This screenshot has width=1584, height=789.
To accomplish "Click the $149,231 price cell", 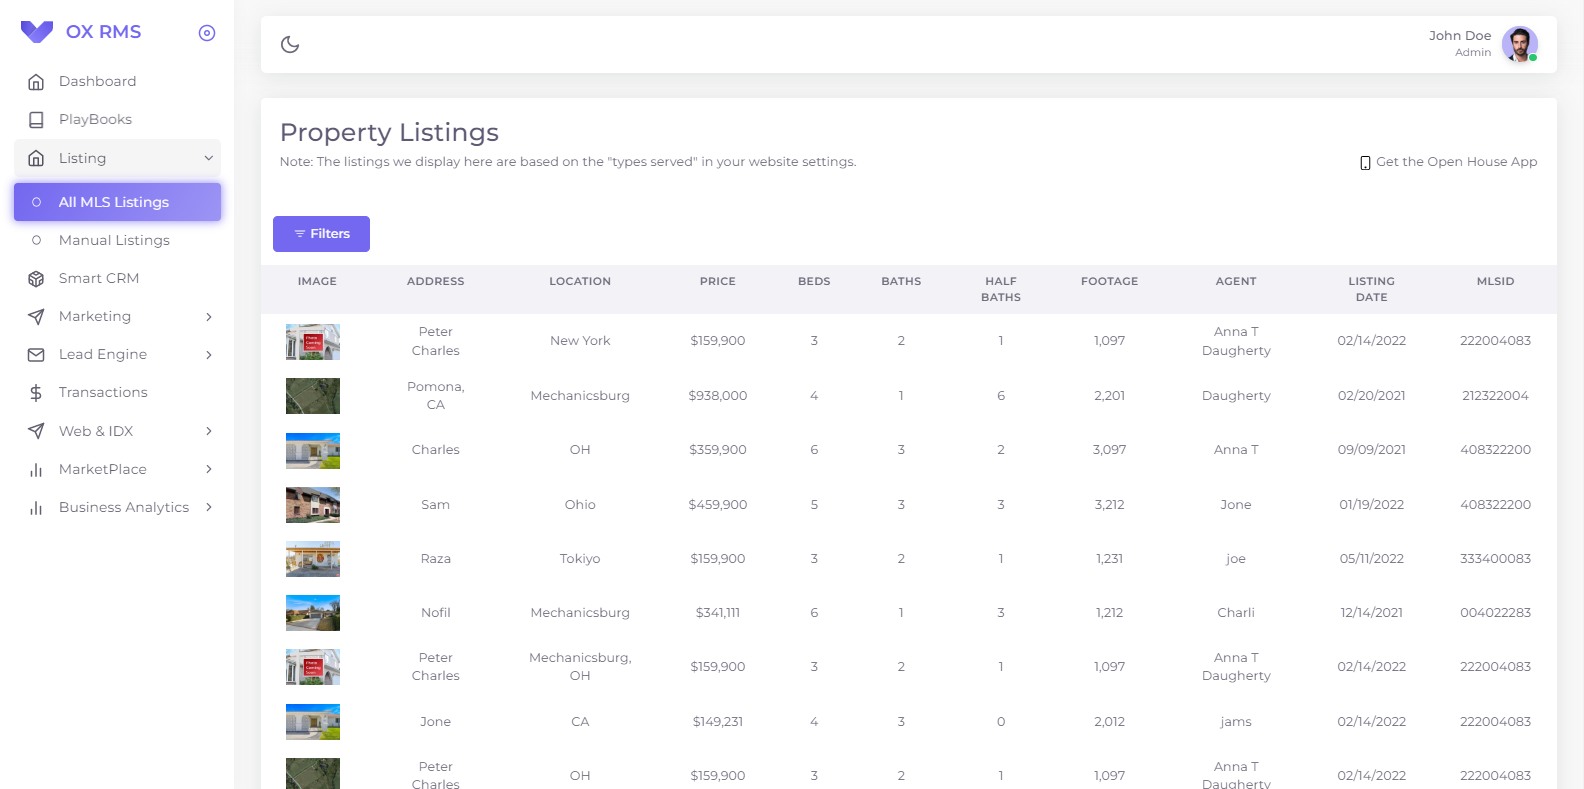I will [x=718, y=722].
